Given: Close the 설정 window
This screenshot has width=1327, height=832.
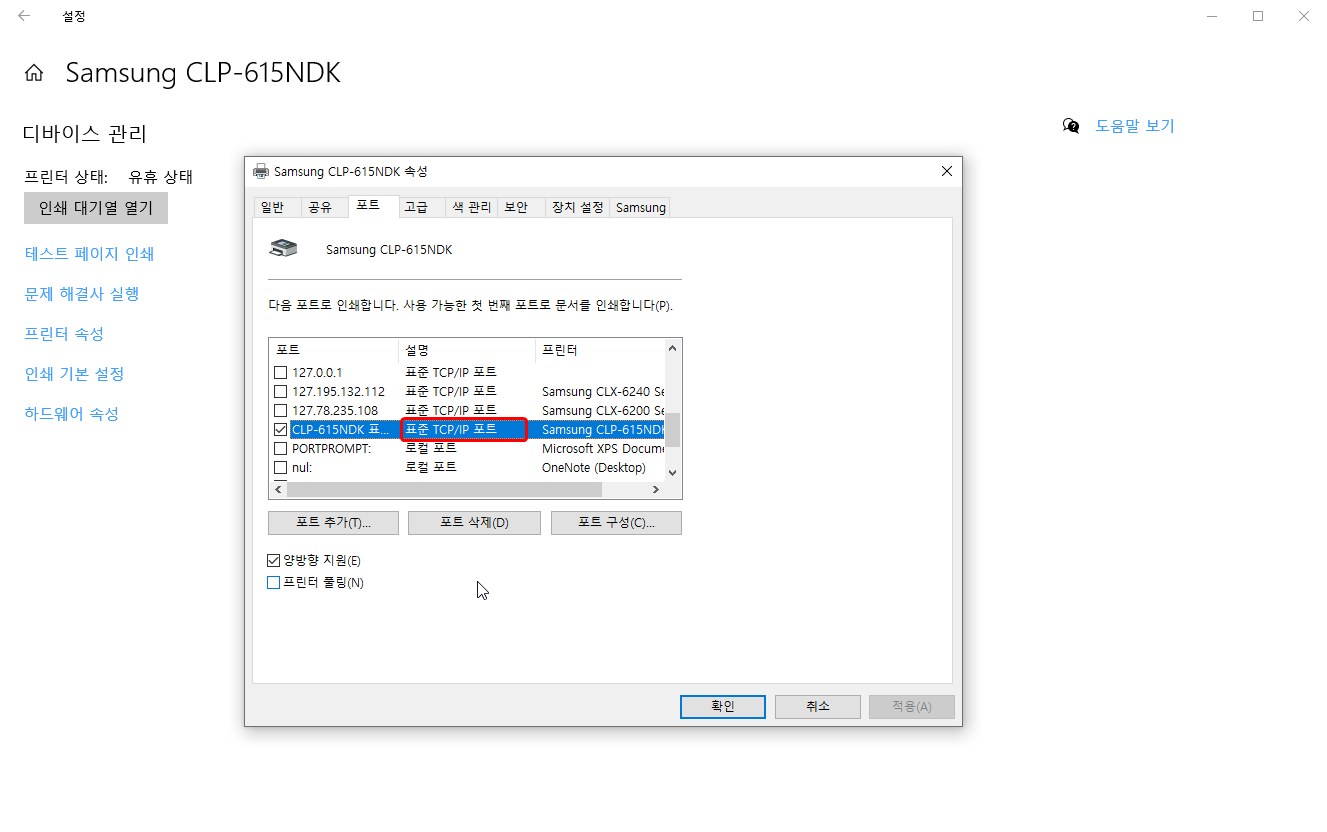Looking at the screenshot, I should click(x=1304, y=16).
